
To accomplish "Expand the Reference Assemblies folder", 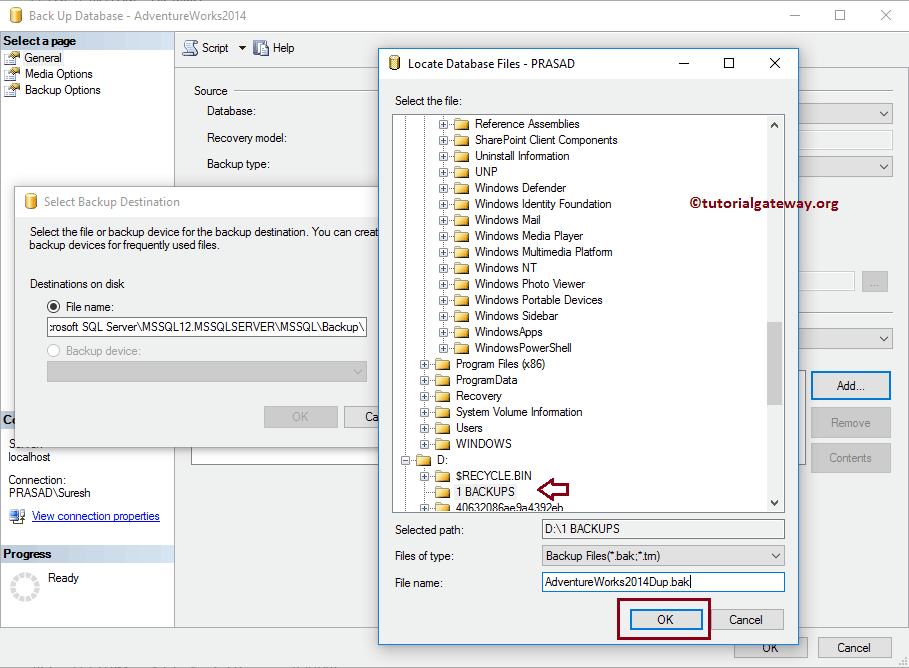I will 443,124.
